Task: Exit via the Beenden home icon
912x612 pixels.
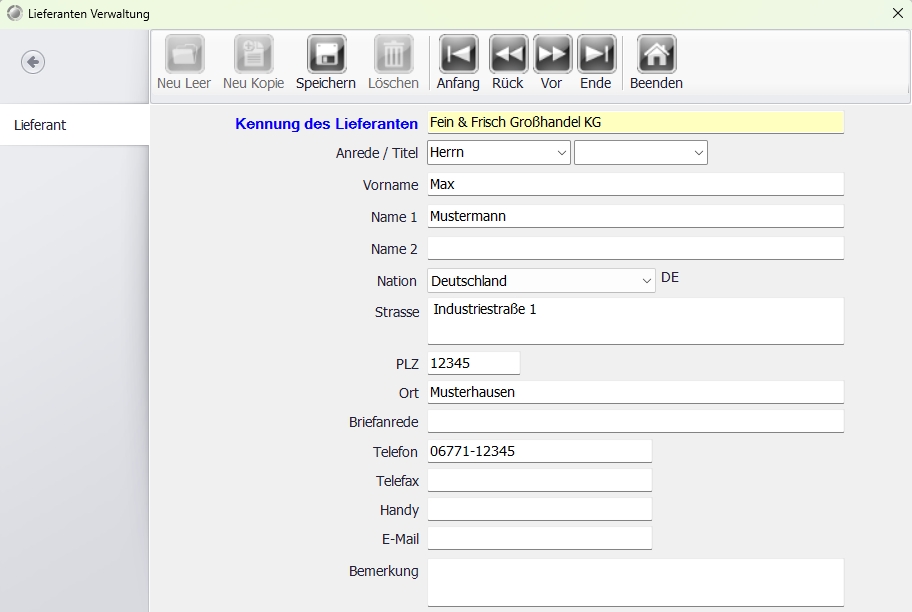Action: click(x=656, y=55)
